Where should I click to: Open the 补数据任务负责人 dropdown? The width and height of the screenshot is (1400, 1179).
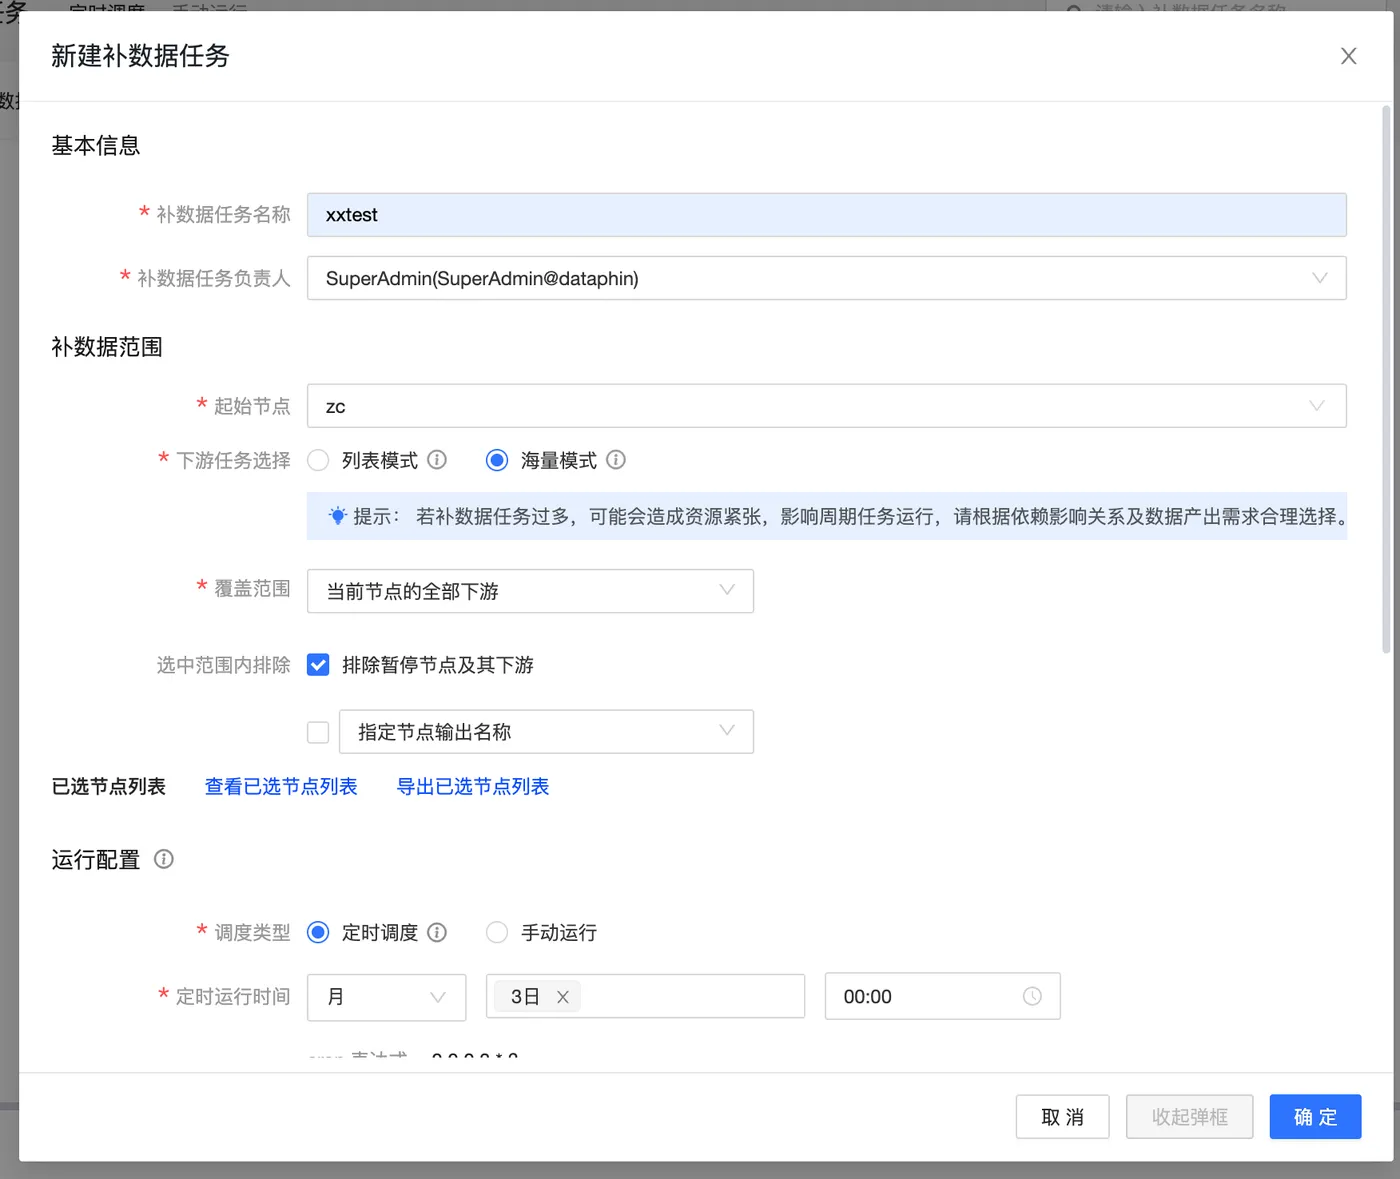(x=826, y=278)
